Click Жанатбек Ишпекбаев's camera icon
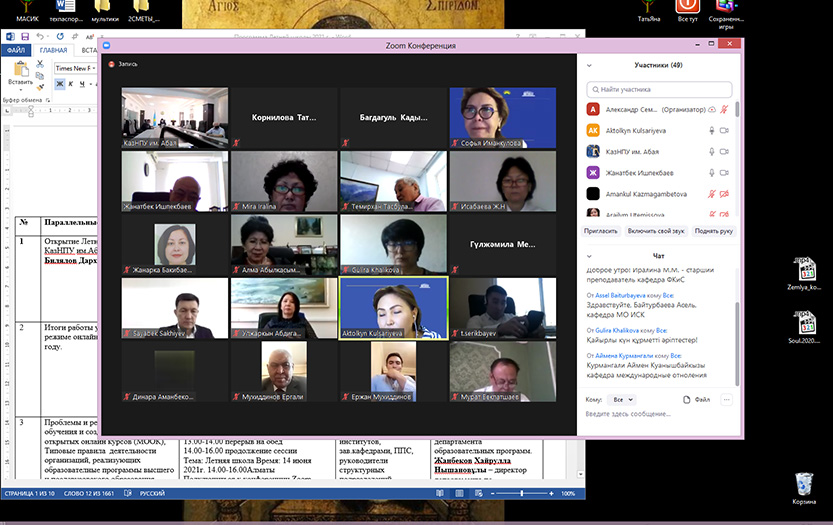Screen dimensions: 833x525 click(727, 172)
